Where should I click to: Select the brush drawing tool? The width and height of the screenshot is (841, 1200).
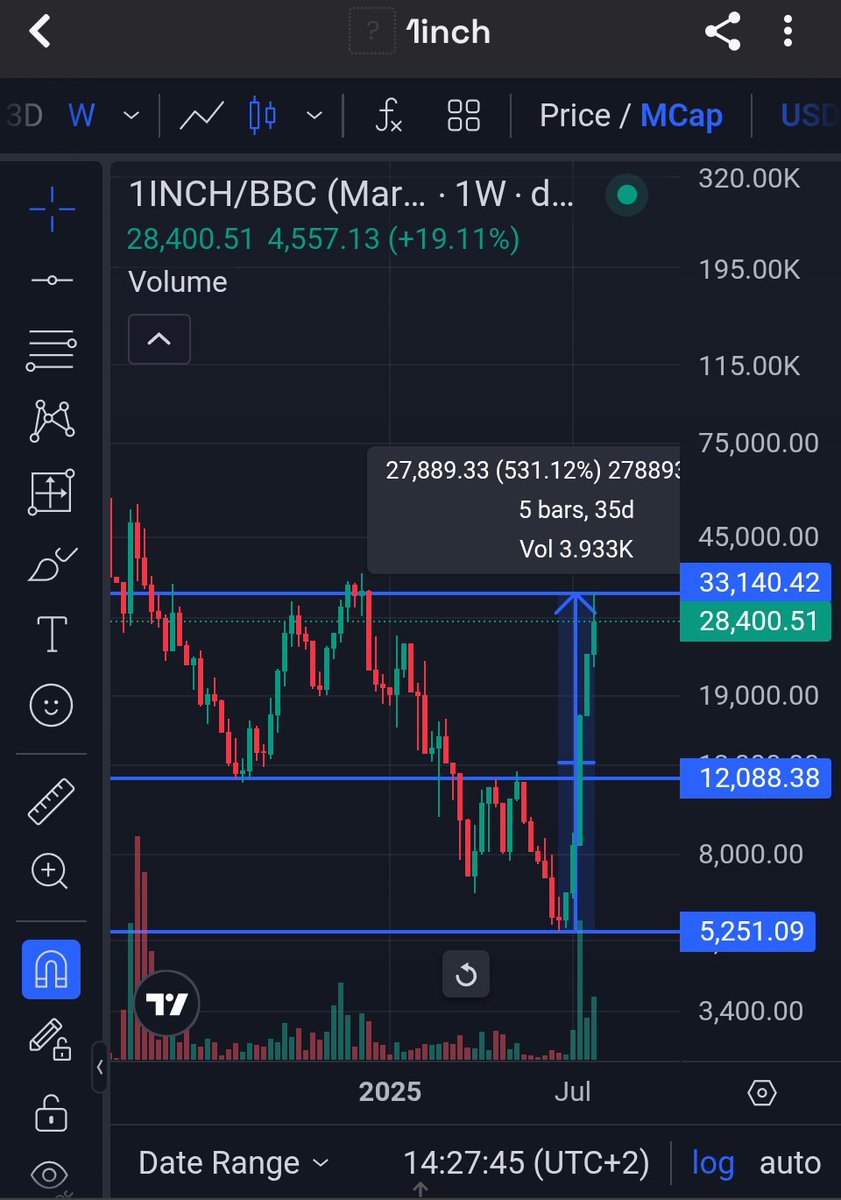(x=52, y=565)
